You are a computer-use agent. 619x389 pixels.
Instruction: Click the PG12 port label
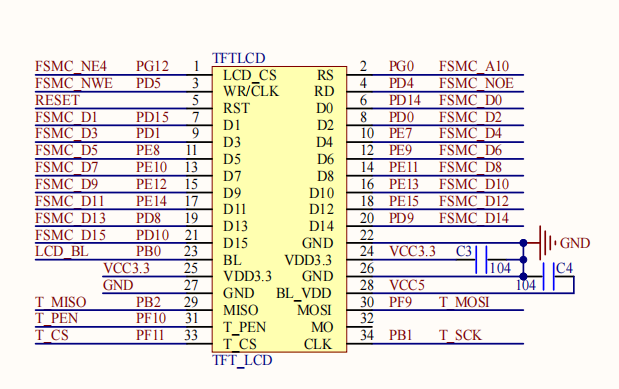pos(152,66)
